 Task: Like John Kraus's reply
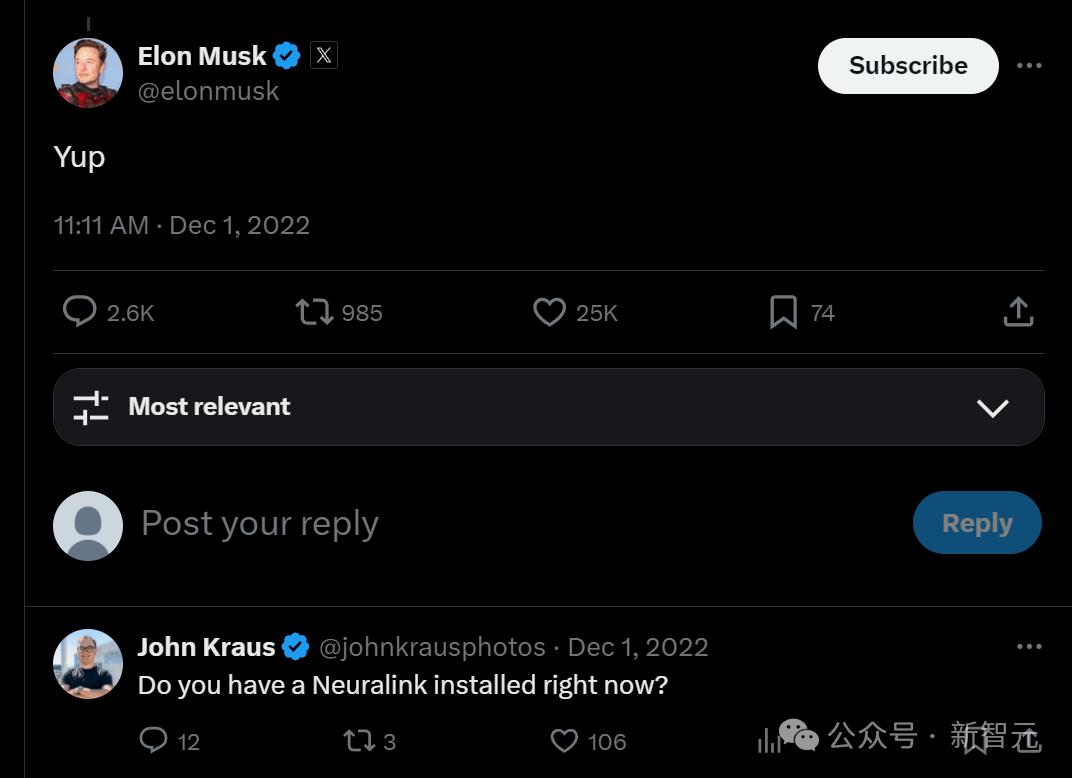(565, 740)
